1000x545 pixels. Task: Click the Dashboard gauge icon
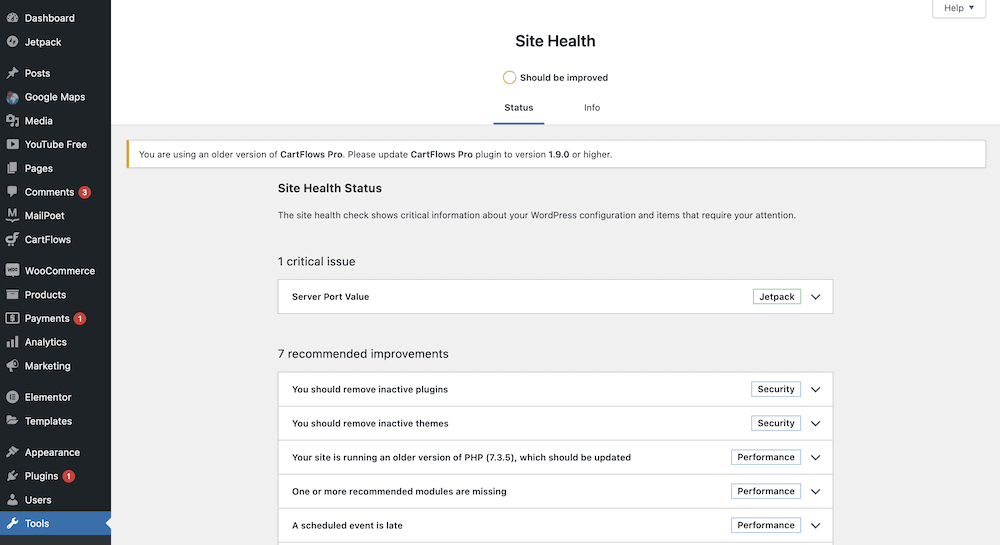(12, 18)
